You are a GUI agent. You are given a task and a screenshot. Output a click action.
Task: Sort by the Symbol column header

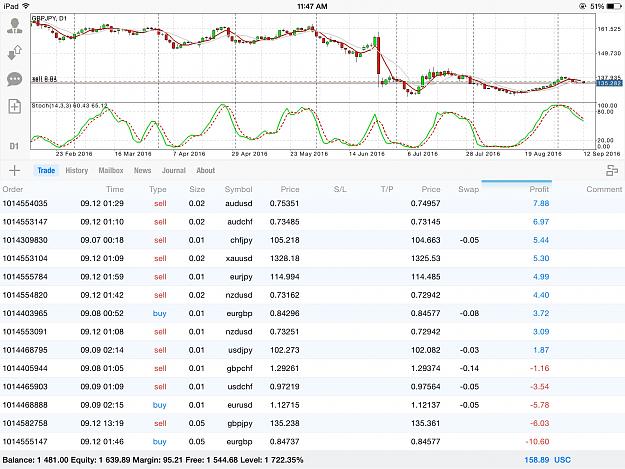tap(238, 189)
